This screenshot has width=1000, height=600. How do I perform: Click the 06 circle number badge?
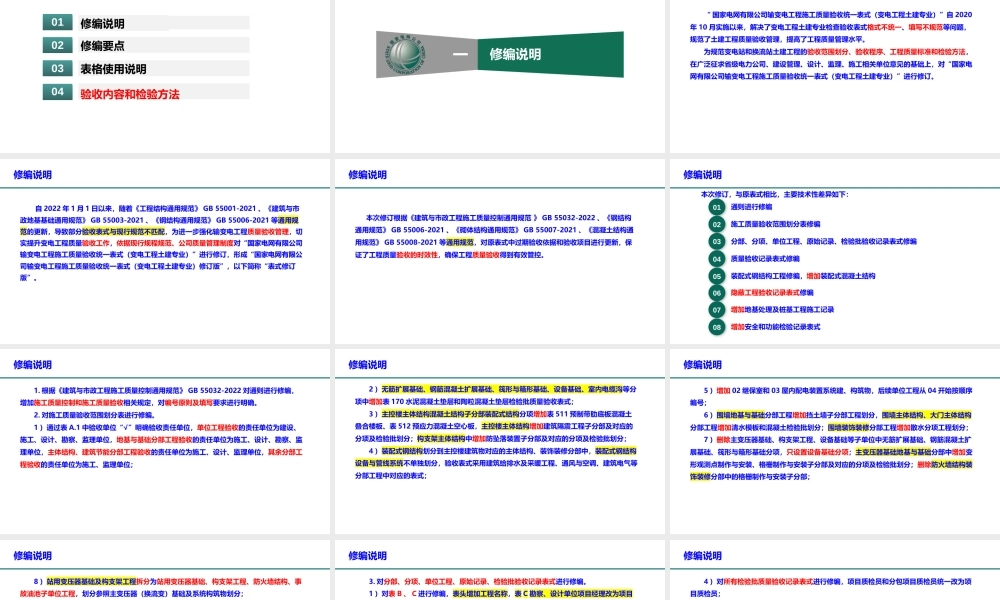tap(716, 292)
